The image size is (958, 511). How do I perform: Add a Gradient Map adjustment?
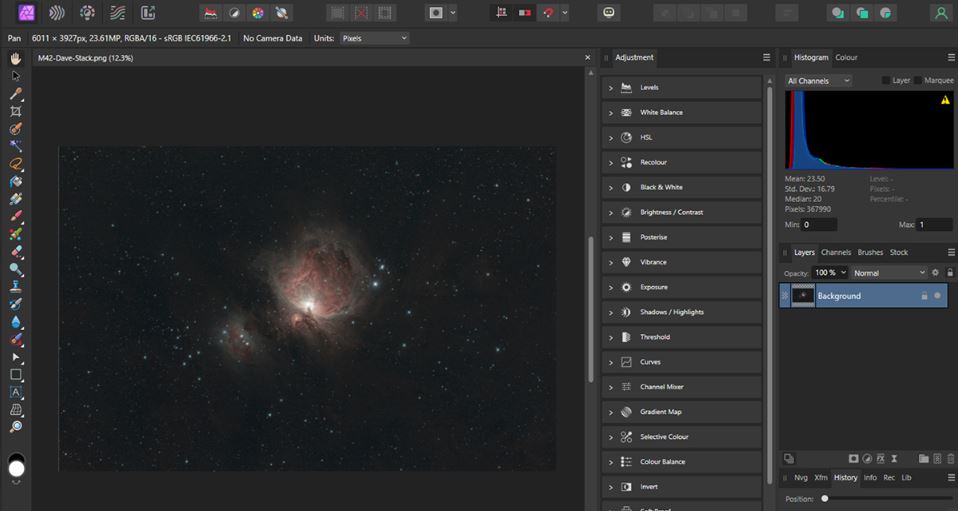[x=681, y=411]
